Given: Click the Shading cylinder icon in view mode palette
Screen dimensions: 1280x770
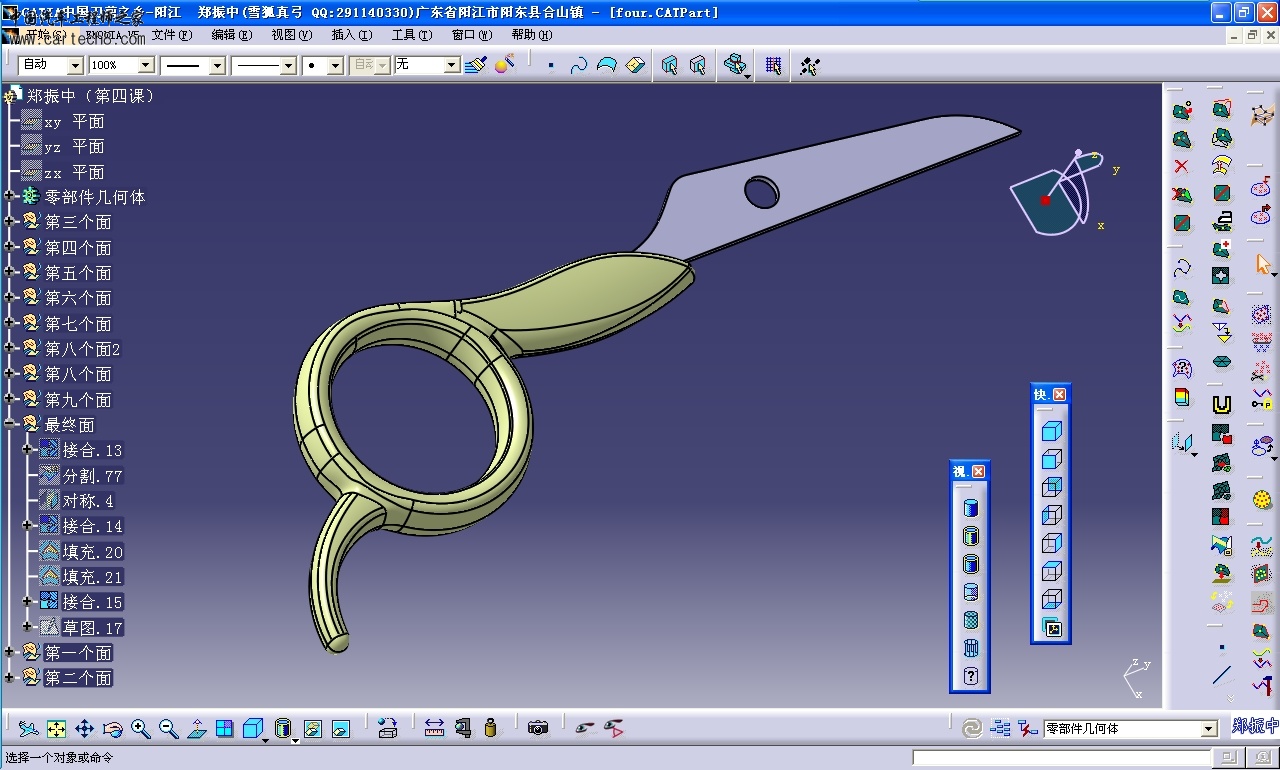Looking at the screenshot, I should click(x=970, y=508).
